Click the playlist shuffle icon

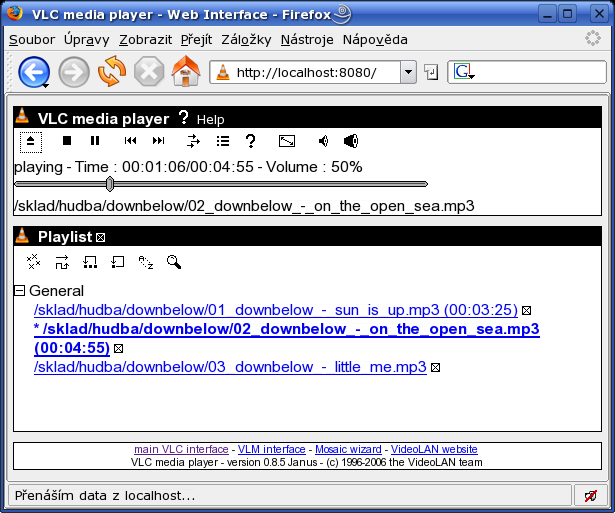click(62, 262)
